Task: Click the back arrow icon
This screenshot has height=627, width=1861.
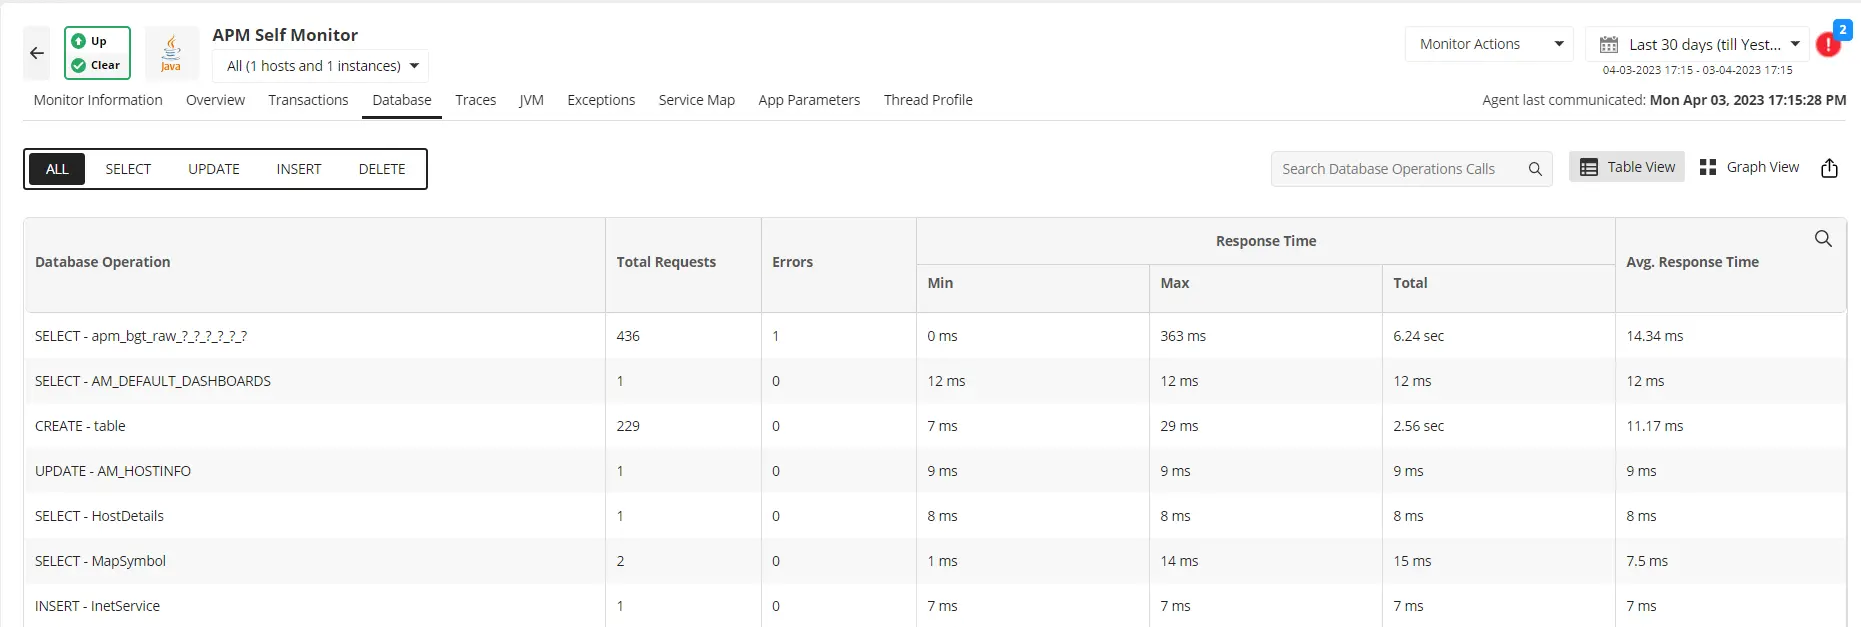Action: 37,53
